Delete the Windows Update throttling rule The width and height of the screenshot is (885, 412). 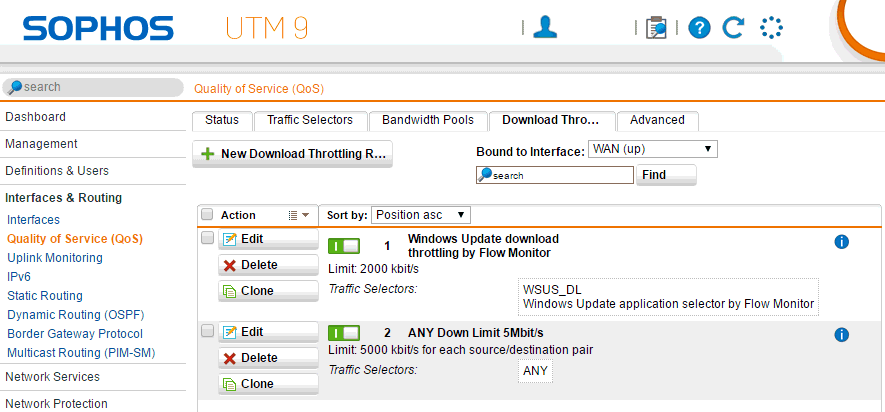tap(268, 265)
